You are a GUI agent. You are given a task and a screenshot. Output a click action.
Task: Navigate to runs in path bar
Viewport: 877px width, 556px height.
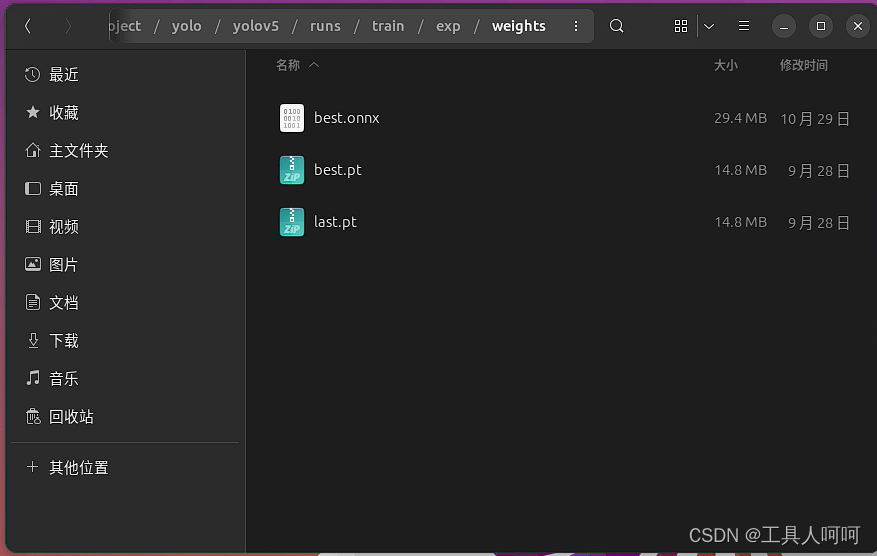[x=325, y=26]
